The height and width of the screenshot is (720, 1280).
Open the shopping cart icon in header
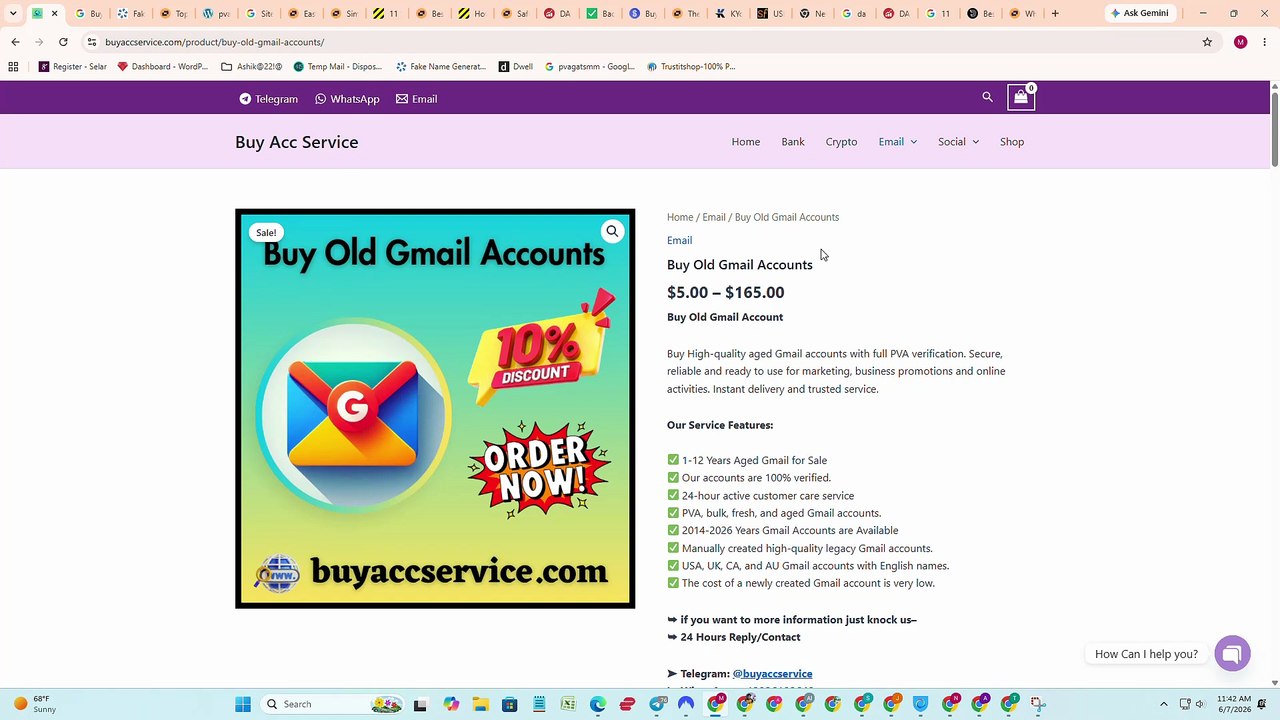1020,97
